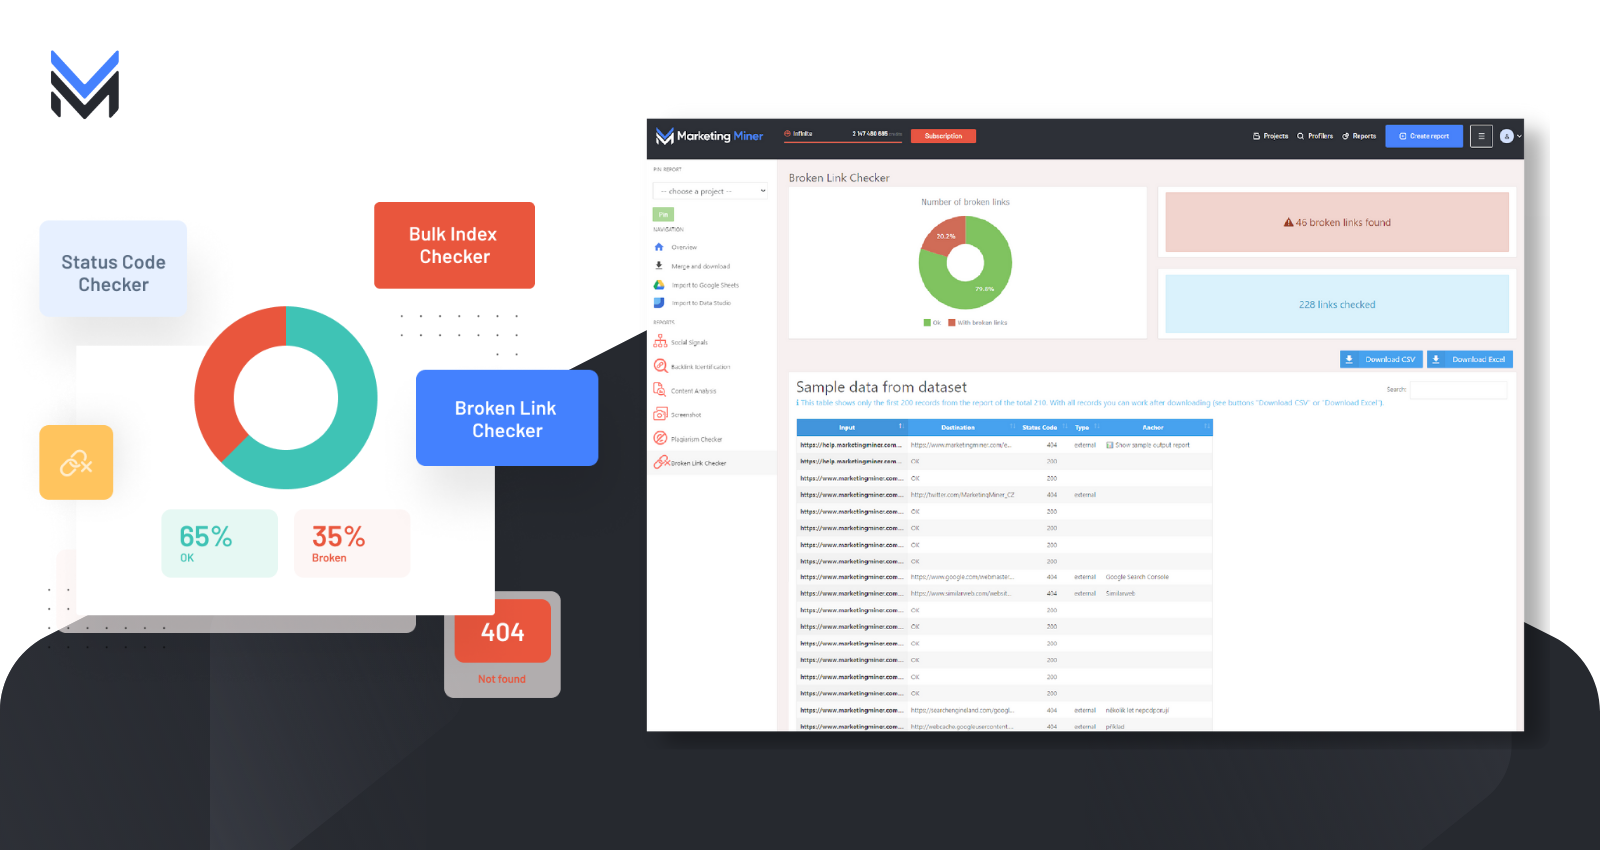1600x850 pixels.
Task: Open the Overview home icon
Action: coord(659,247)
